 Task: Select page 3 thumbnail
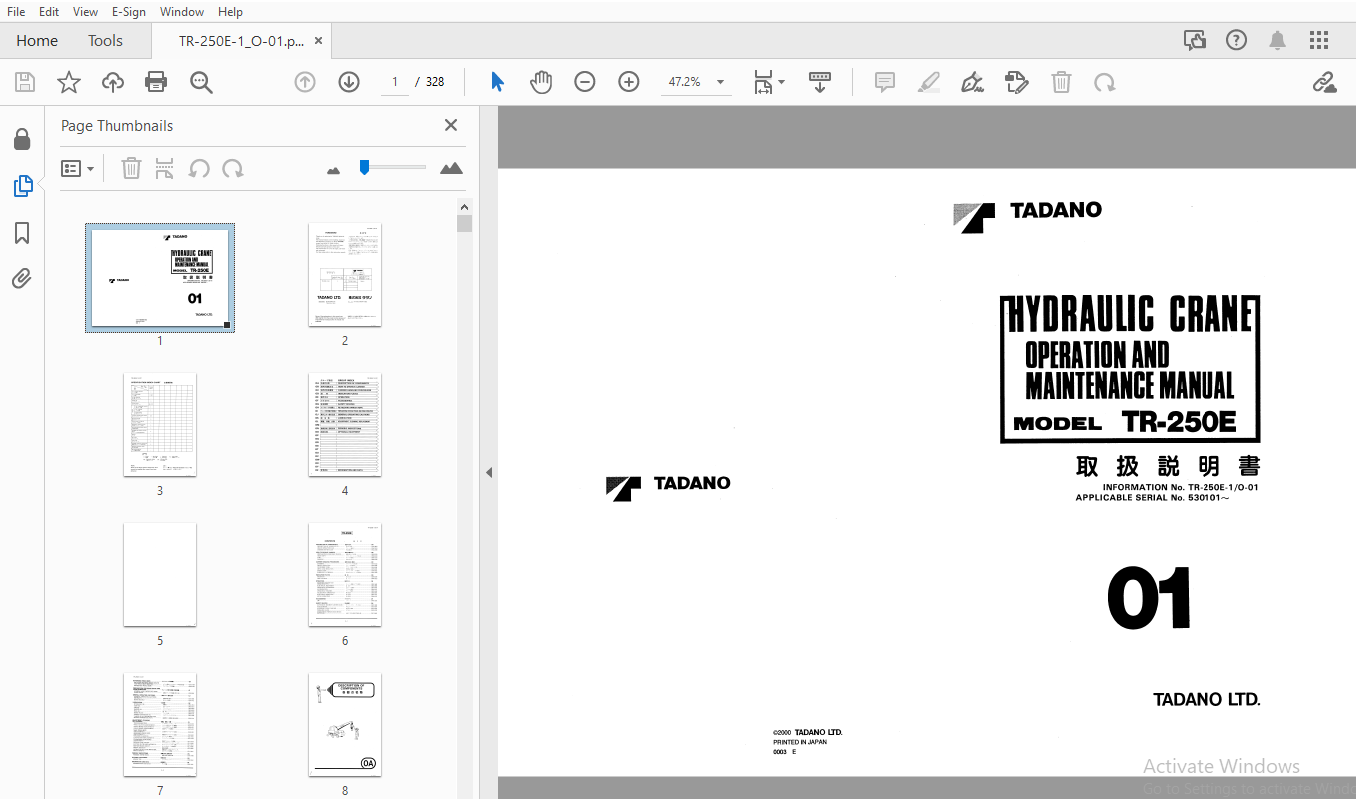tap(160, 425)
